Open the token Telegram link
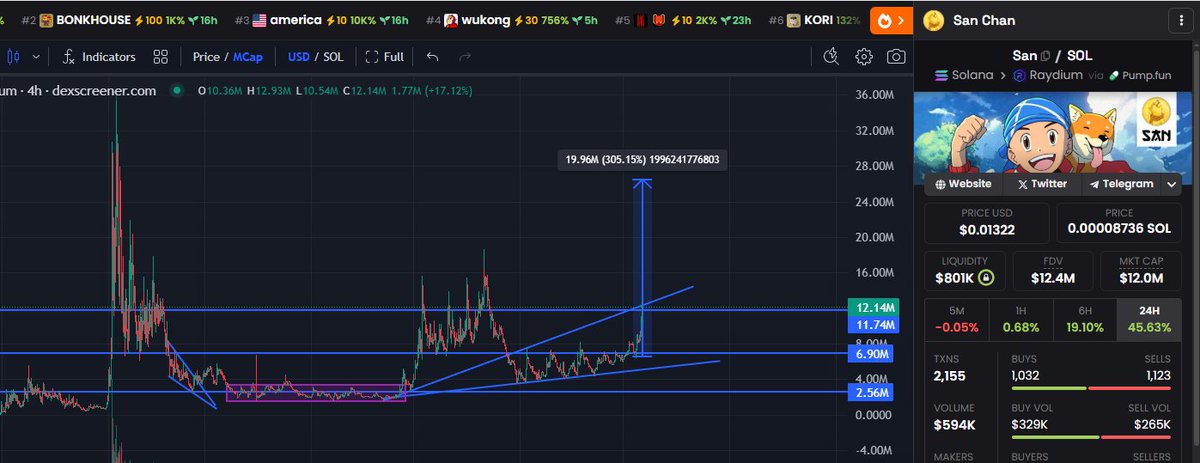Viewport: 1200px width, 463px height. (x=1121, y=184)
